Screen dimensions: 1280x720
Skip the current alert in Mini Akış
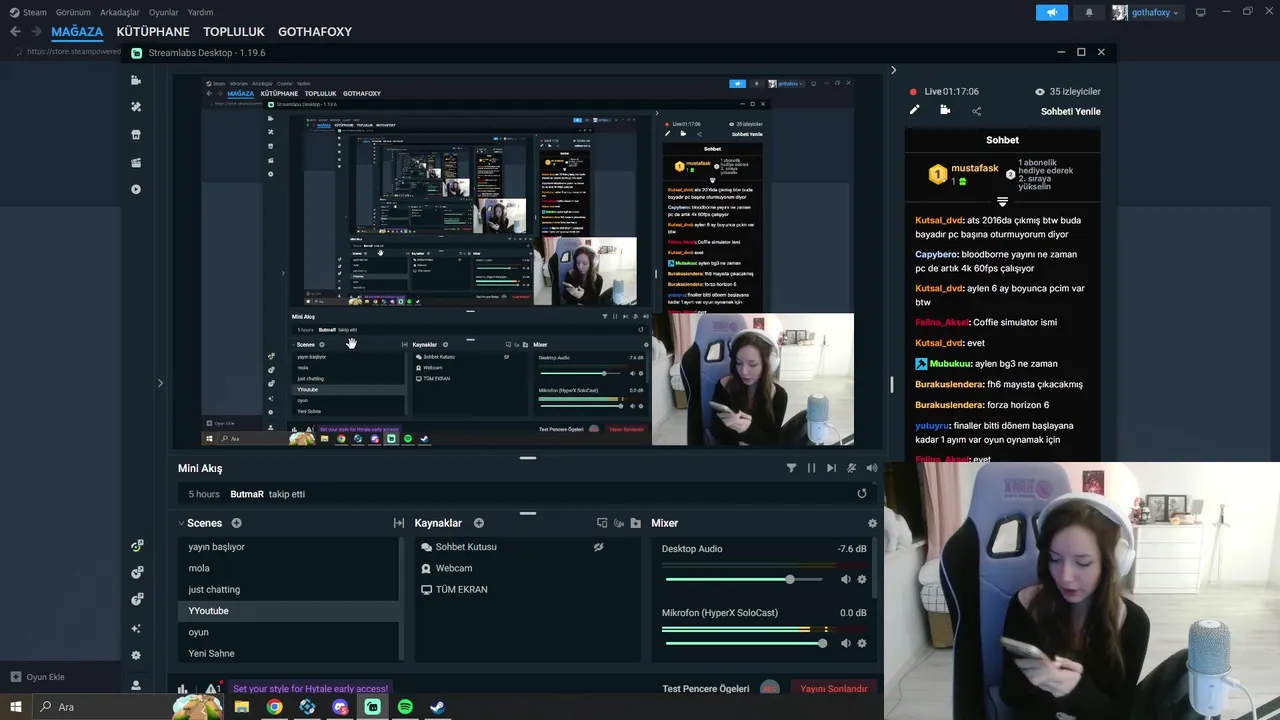(831, 468)
